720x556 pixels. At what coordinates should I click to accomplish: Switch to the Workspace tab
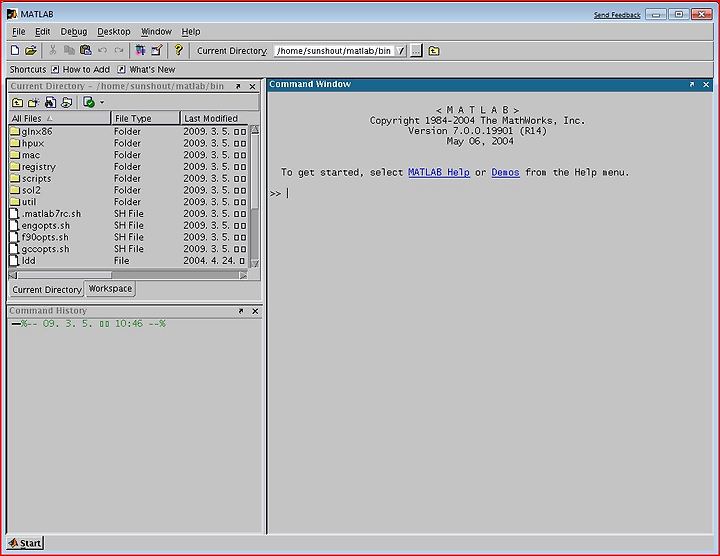[x=110, y=289]
